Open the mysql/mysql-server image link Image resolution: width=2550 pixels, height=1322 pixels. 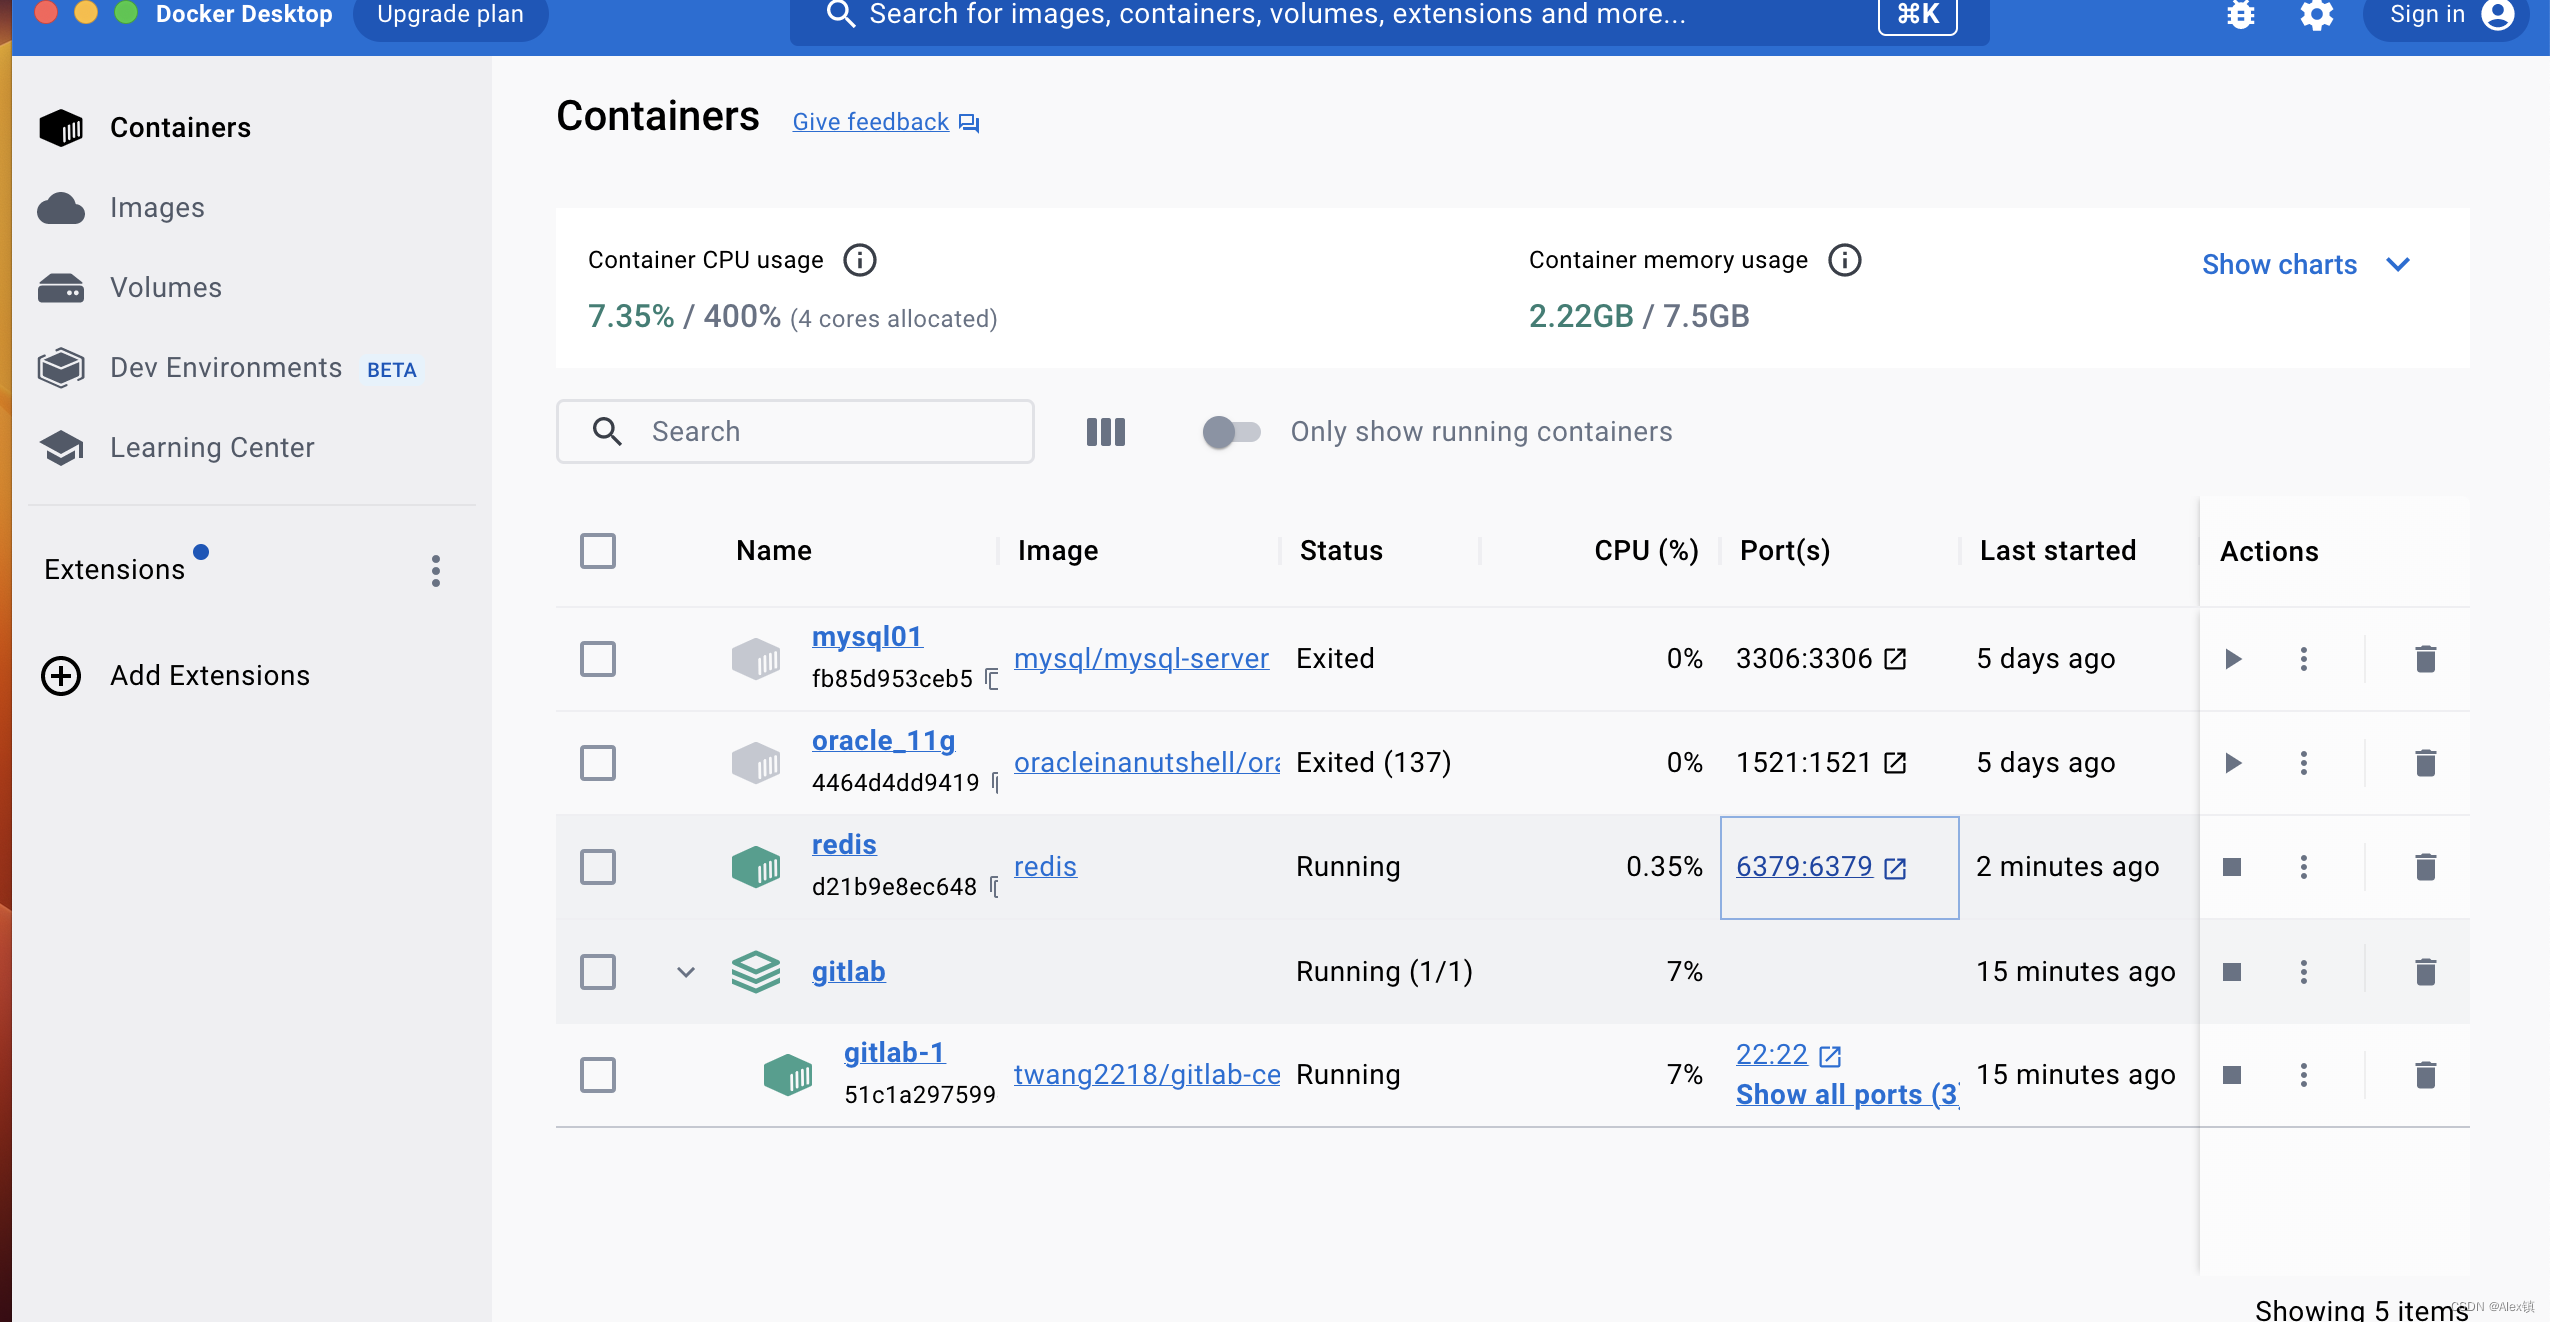click(x=1141, y=659)
